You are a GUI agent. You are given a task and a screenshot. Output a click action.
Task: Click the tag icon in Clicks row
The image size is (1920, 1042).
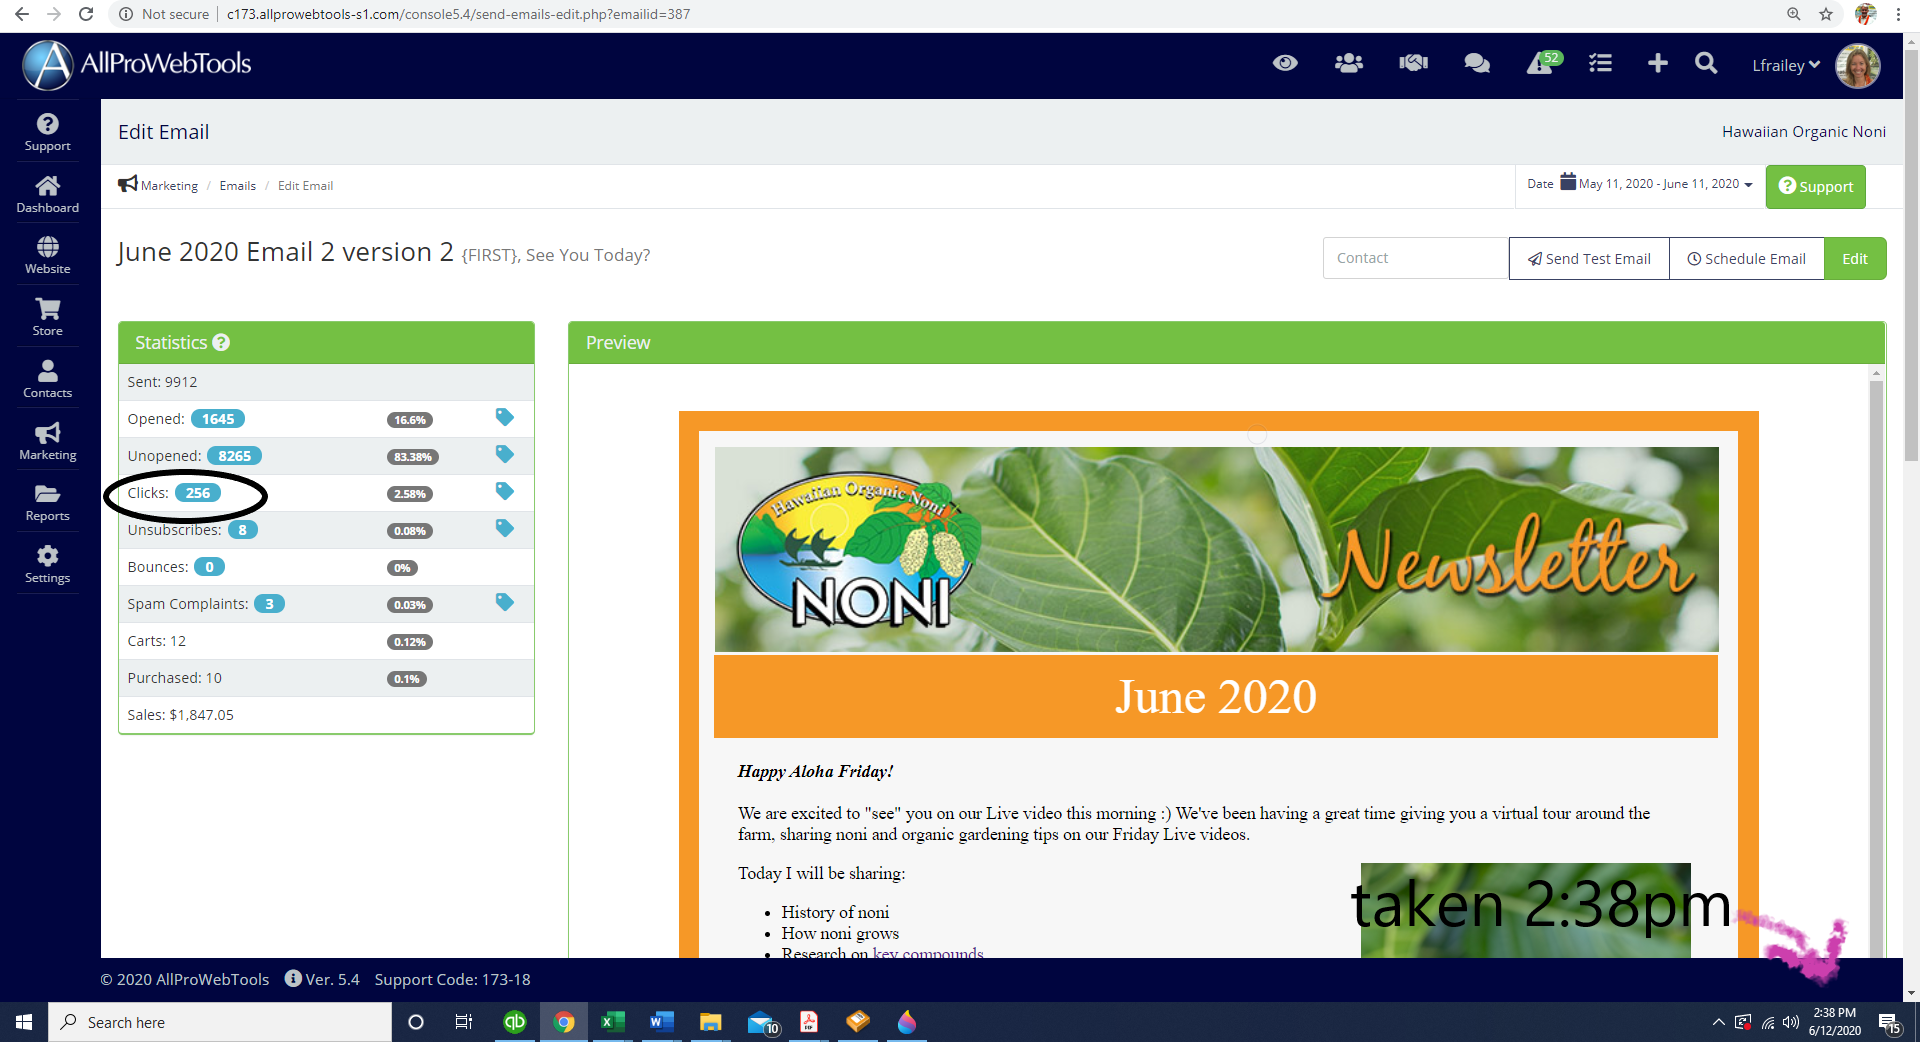[505, 491]
